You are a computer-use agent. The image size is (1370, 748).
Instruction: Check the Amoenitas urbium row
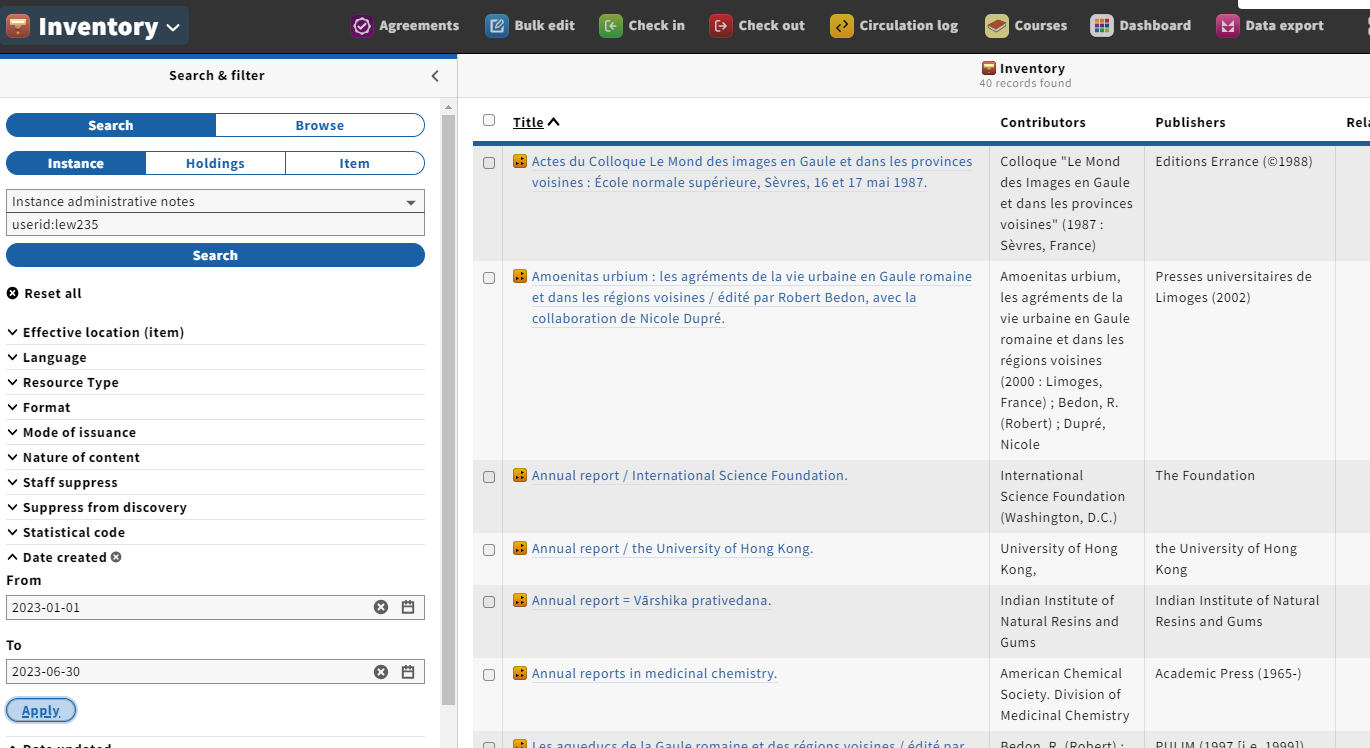489,278
